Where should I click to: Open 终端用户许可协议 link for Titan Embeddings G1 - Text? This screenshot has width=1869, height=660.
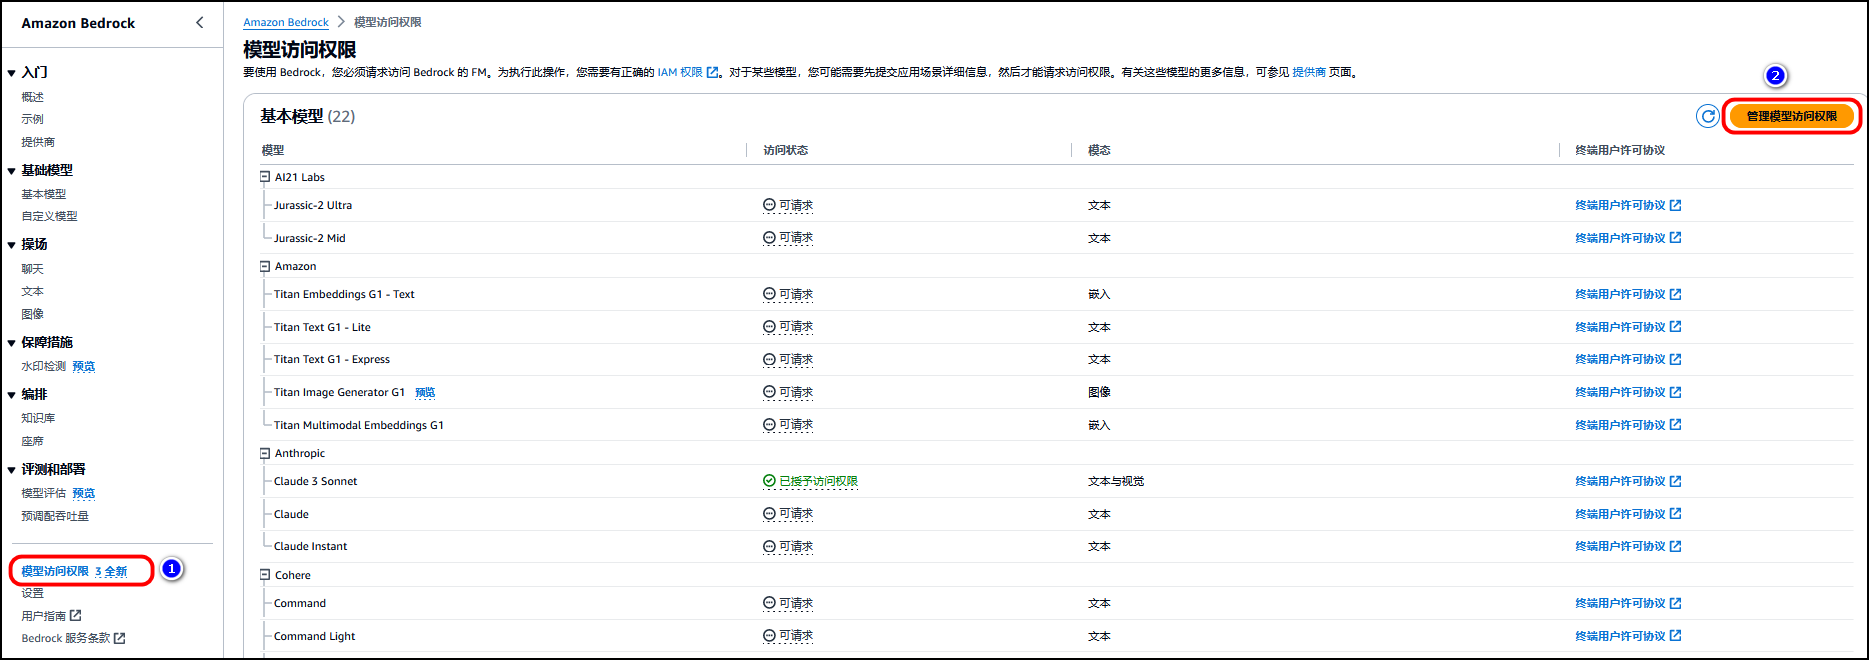[x=1621, y=294]
